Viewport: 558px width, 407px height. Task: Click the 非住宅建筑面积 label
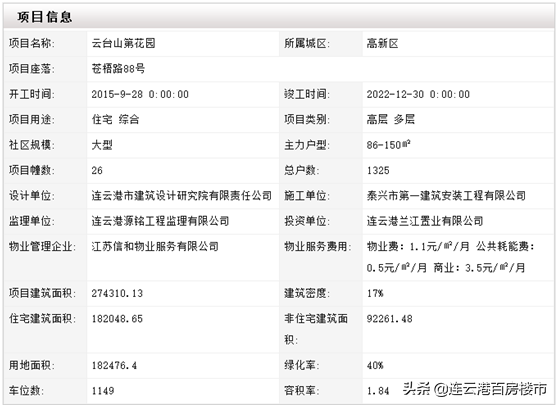[316, 329]
